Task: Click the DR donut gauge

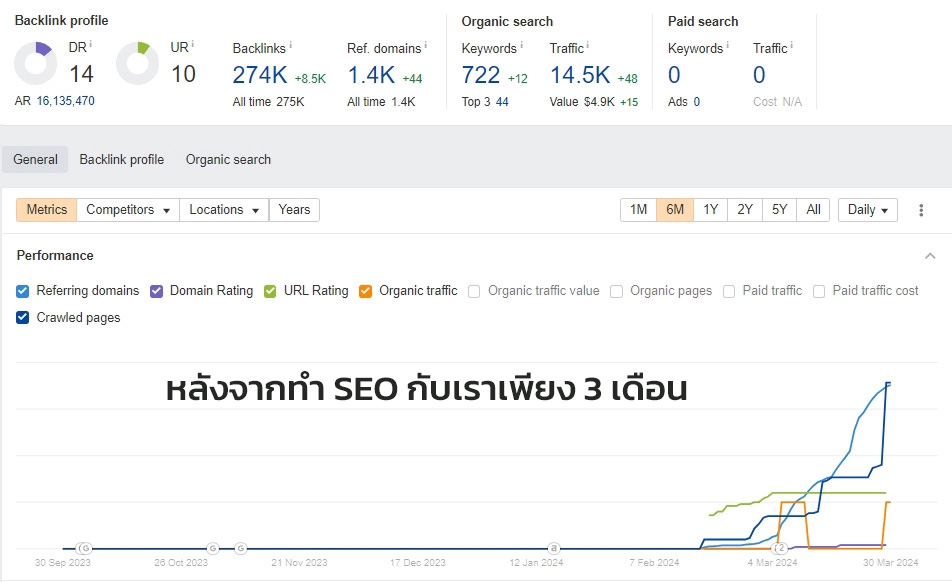Action: point(37,62)
